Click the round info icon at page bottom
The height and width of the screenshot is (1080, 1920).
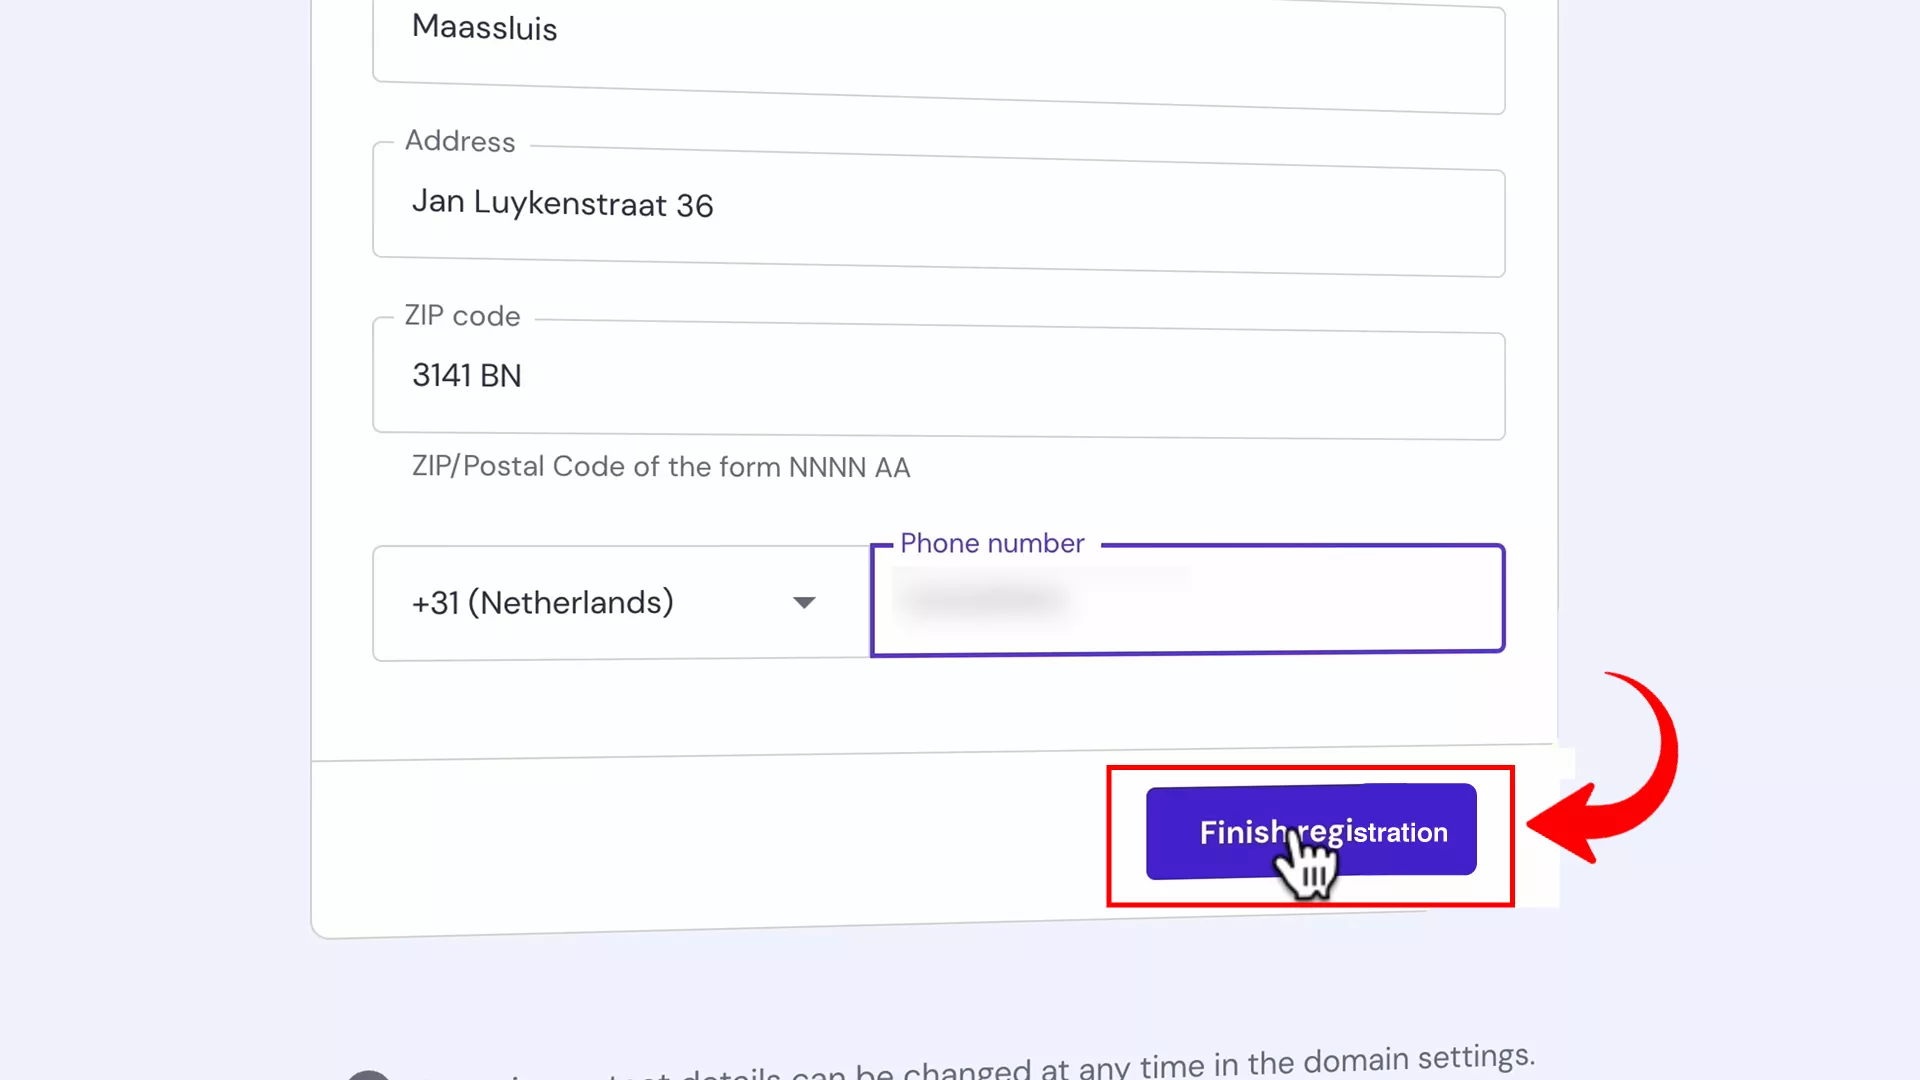point(368,1075)
